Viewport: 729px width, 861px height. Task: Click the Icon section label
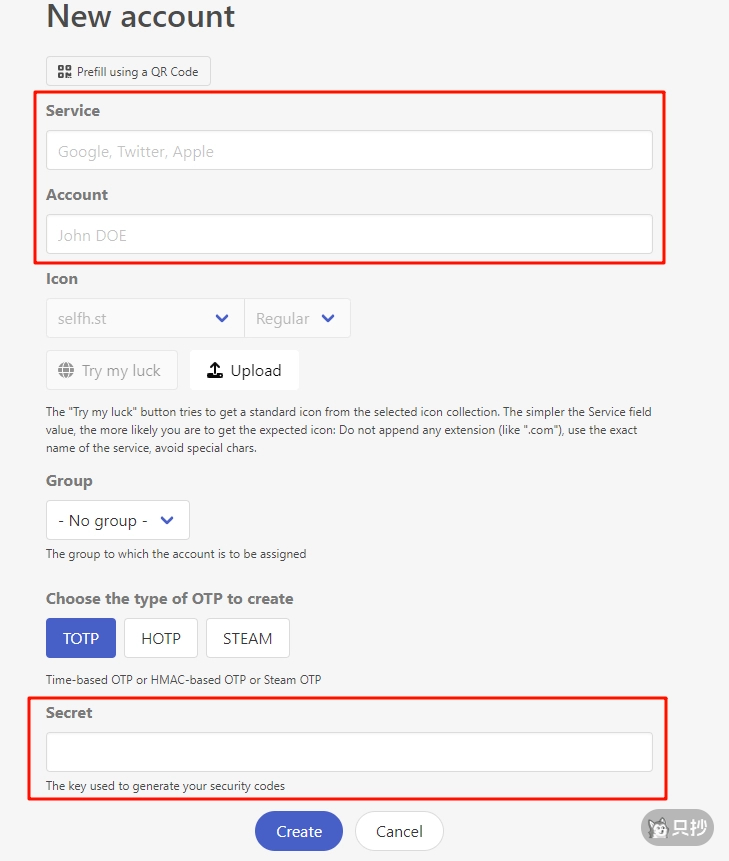click(62, 278)
